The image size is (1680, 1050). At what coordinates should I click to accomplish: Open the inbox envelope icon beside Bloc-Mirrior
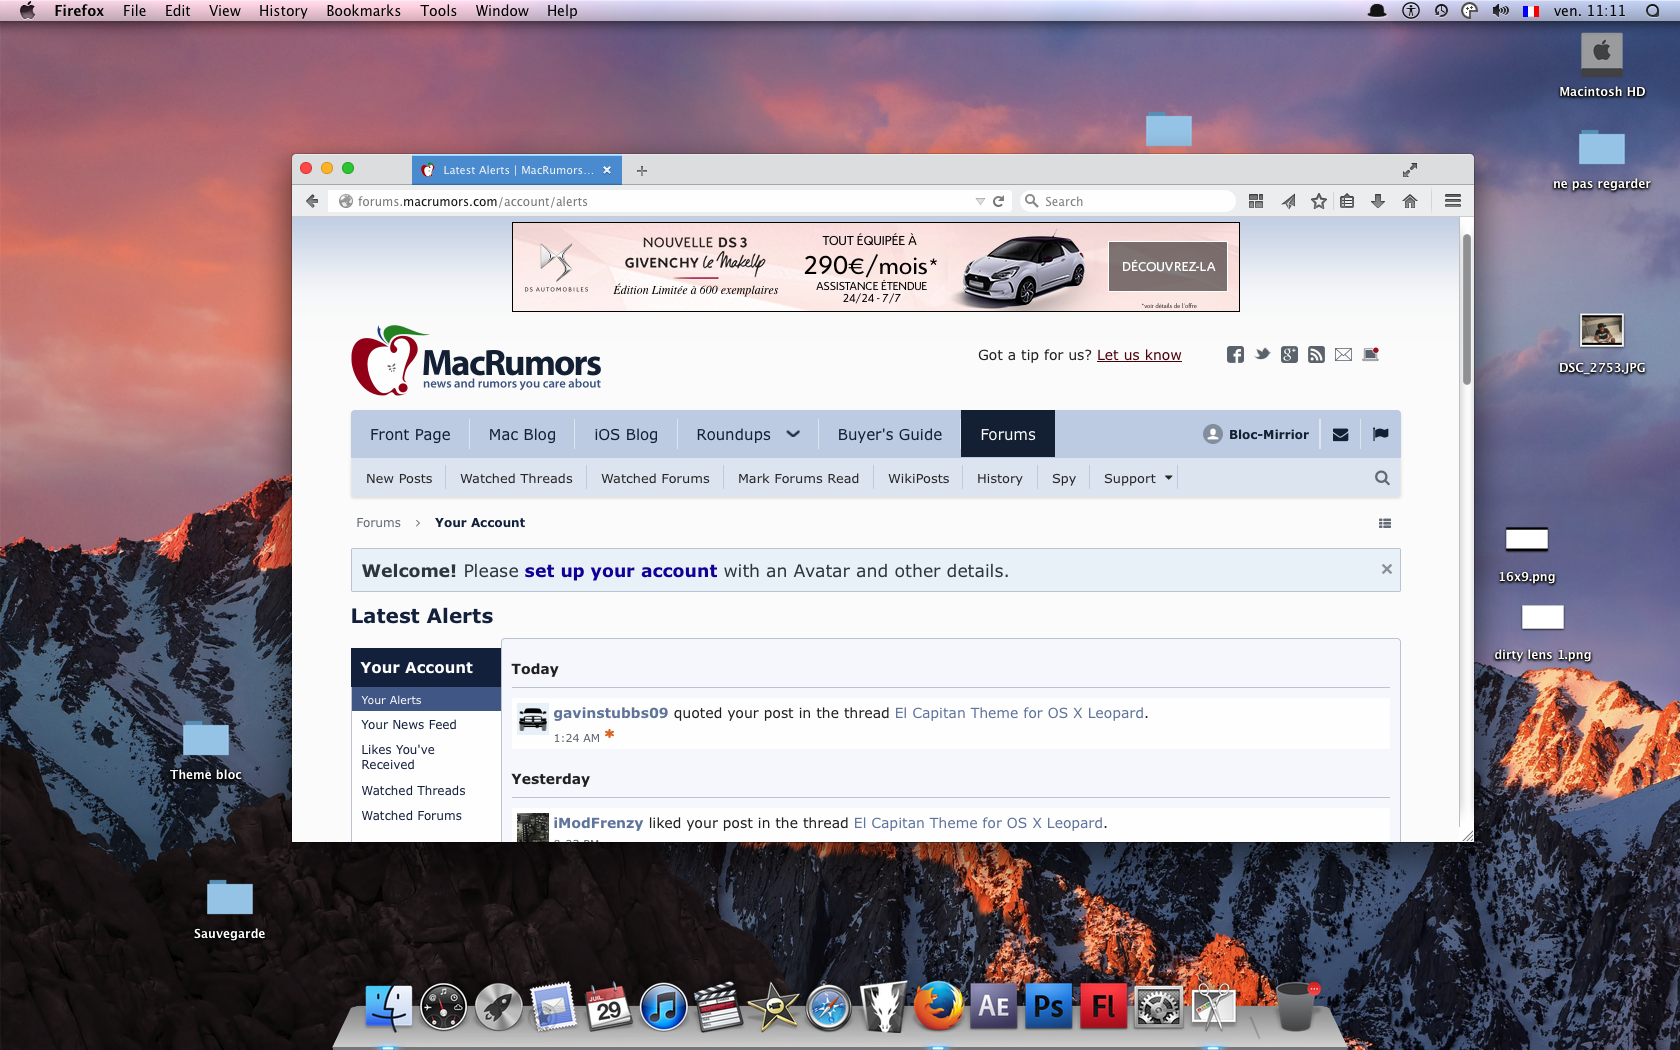(x=1341, y=434)
